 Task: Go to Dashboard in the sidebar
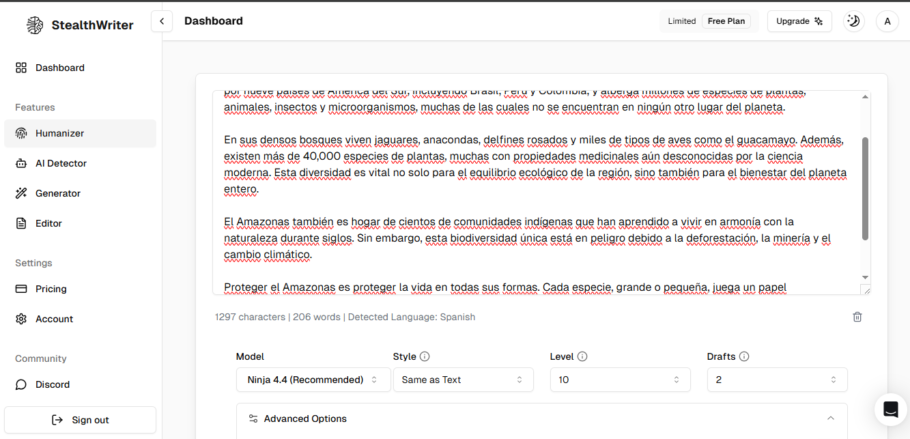click(60, 68)
